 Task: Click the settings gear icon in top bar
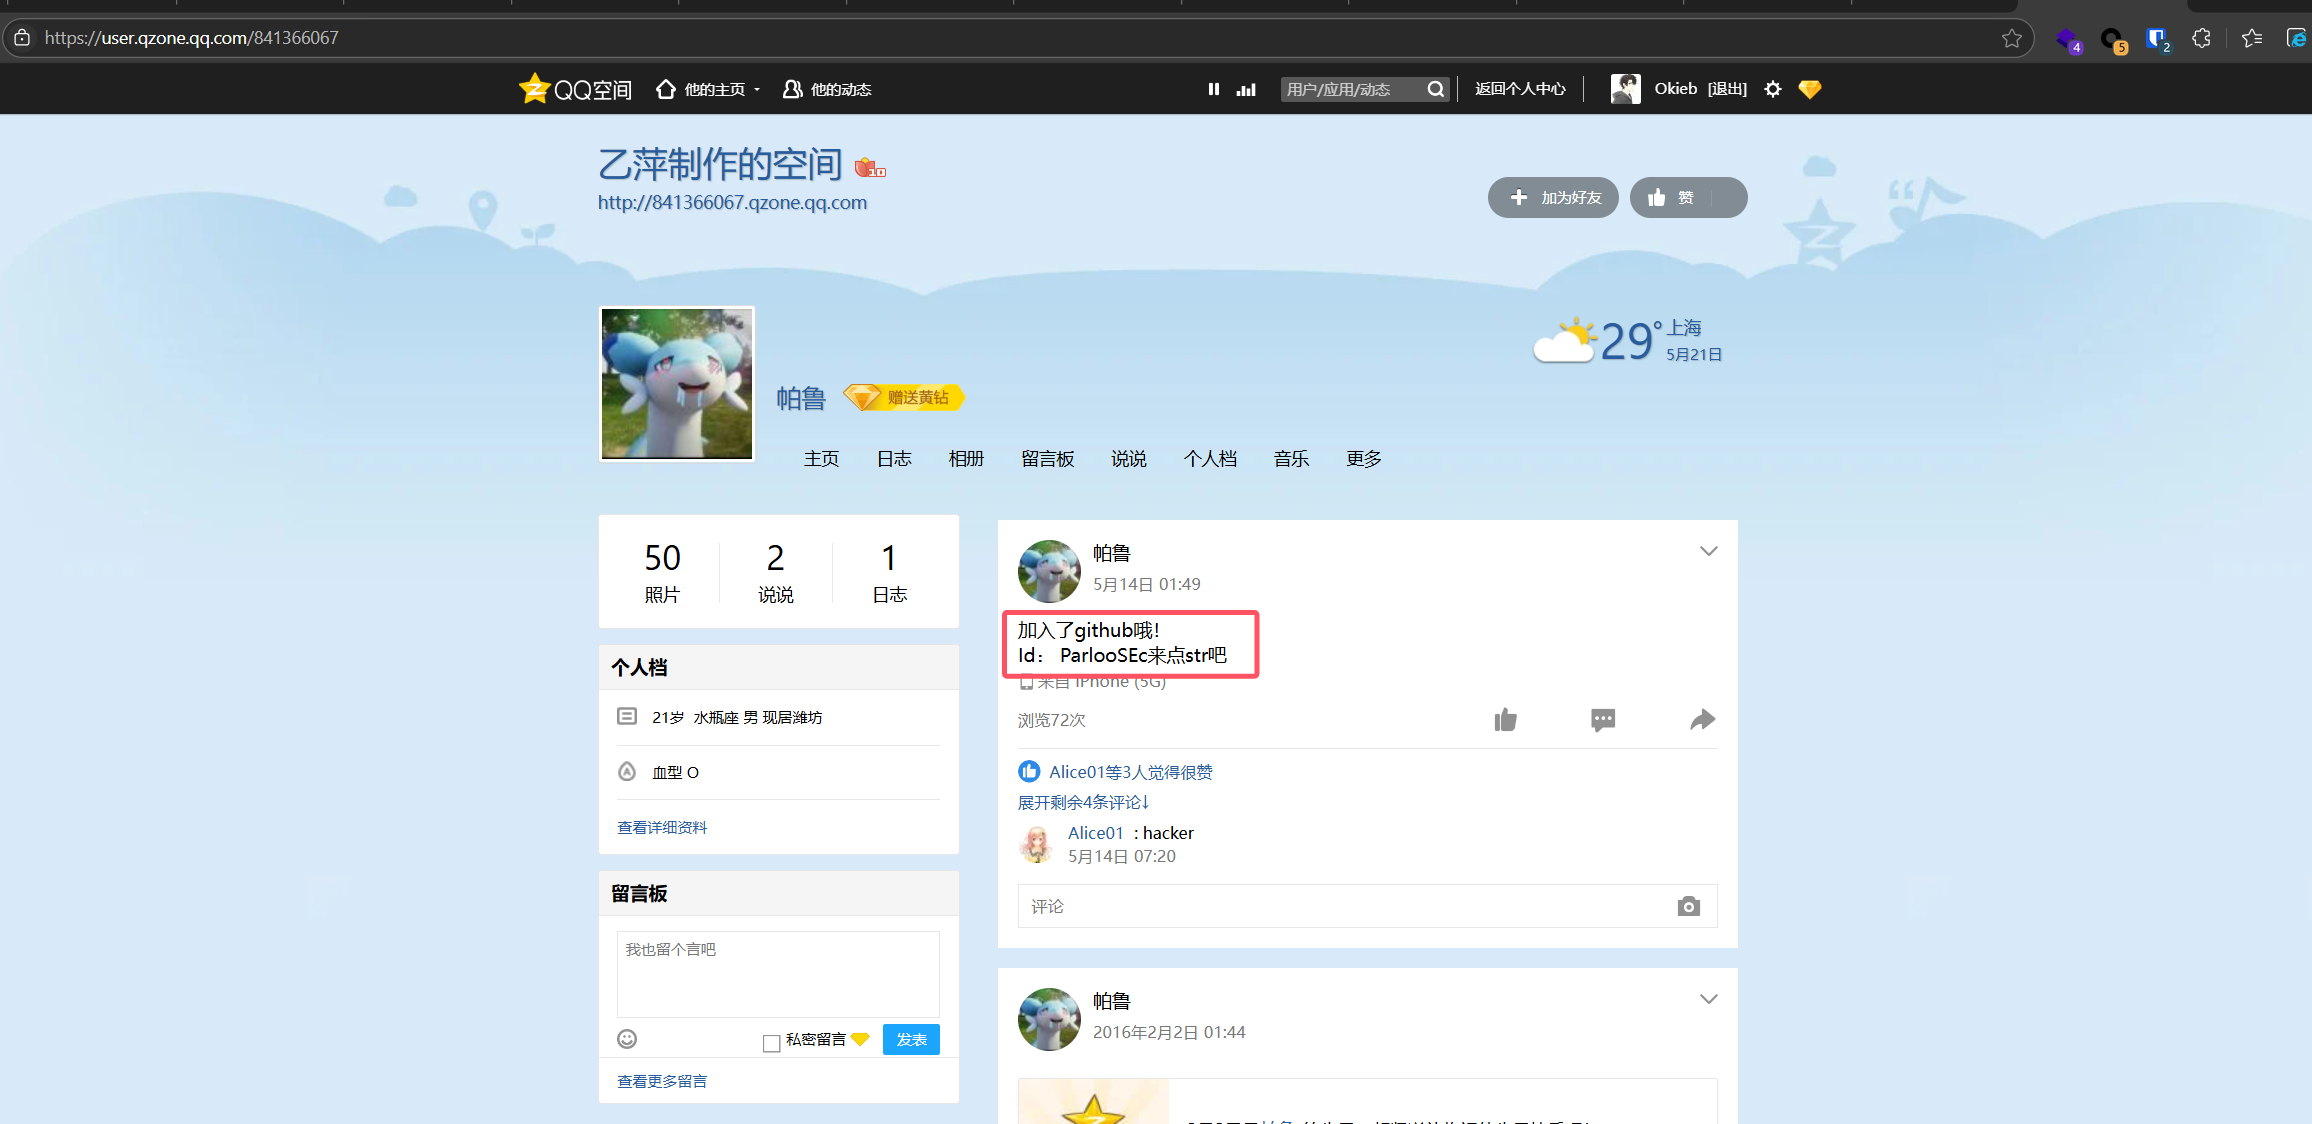click(x=1773, y=89)
